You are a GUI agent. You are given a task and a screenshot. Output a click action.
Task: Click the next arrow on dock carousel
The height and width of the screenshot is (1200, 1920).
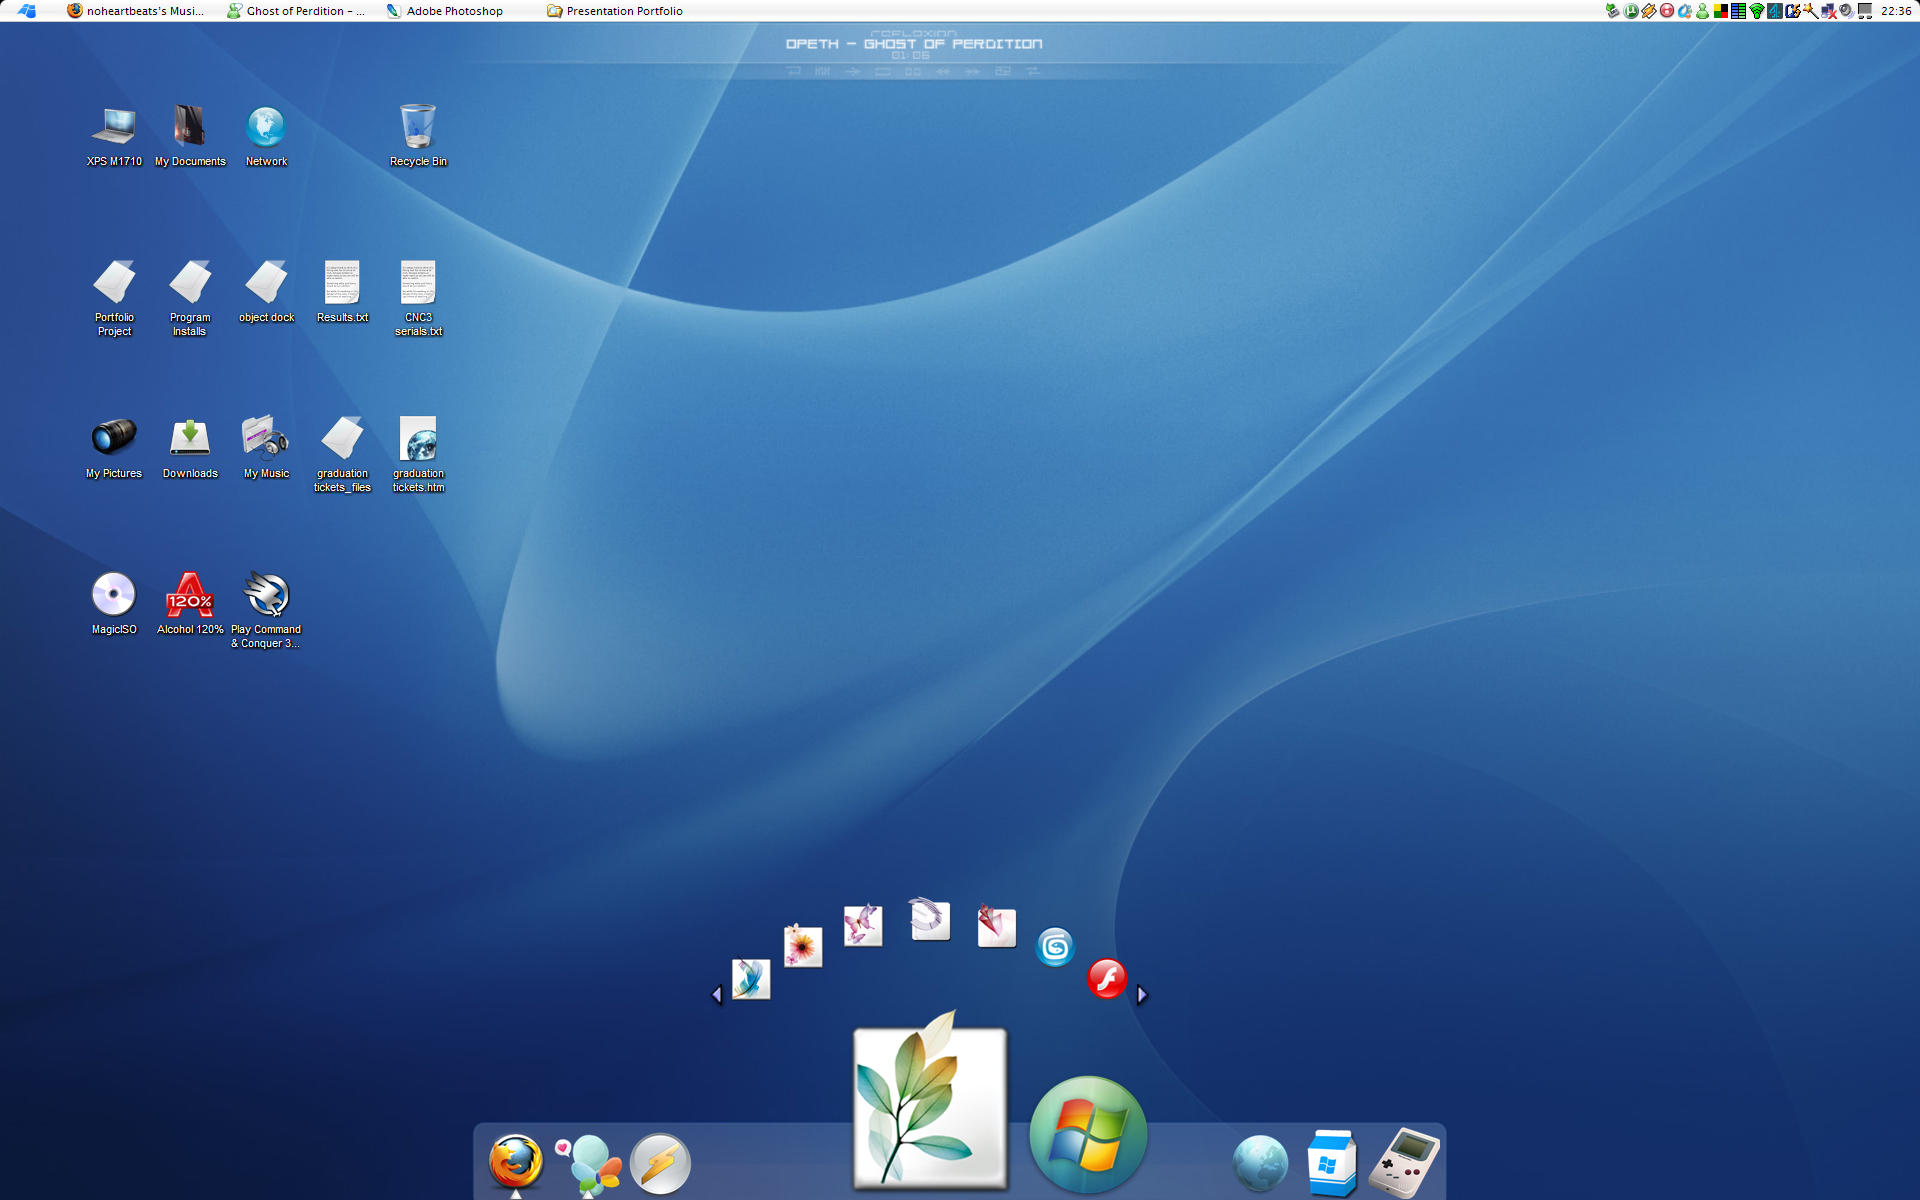click(x=1142, y=993)
